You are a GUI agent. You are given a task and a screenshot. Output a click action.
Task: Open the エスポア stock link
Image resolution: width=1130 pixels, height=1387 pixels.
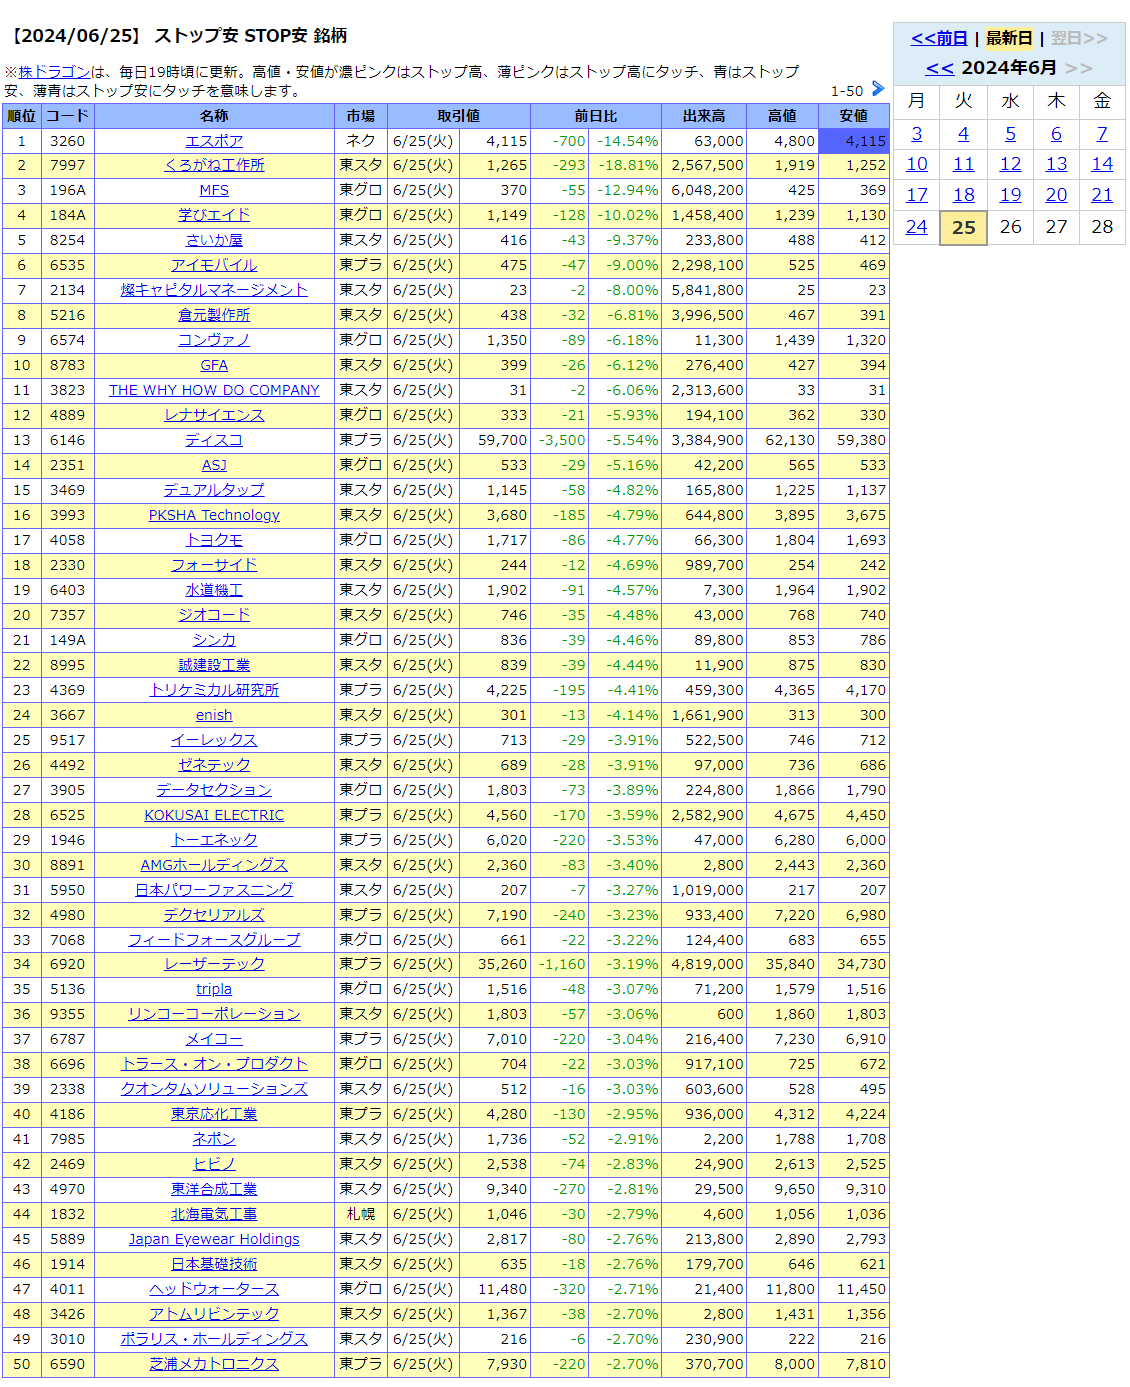click(x=214, y=141)
